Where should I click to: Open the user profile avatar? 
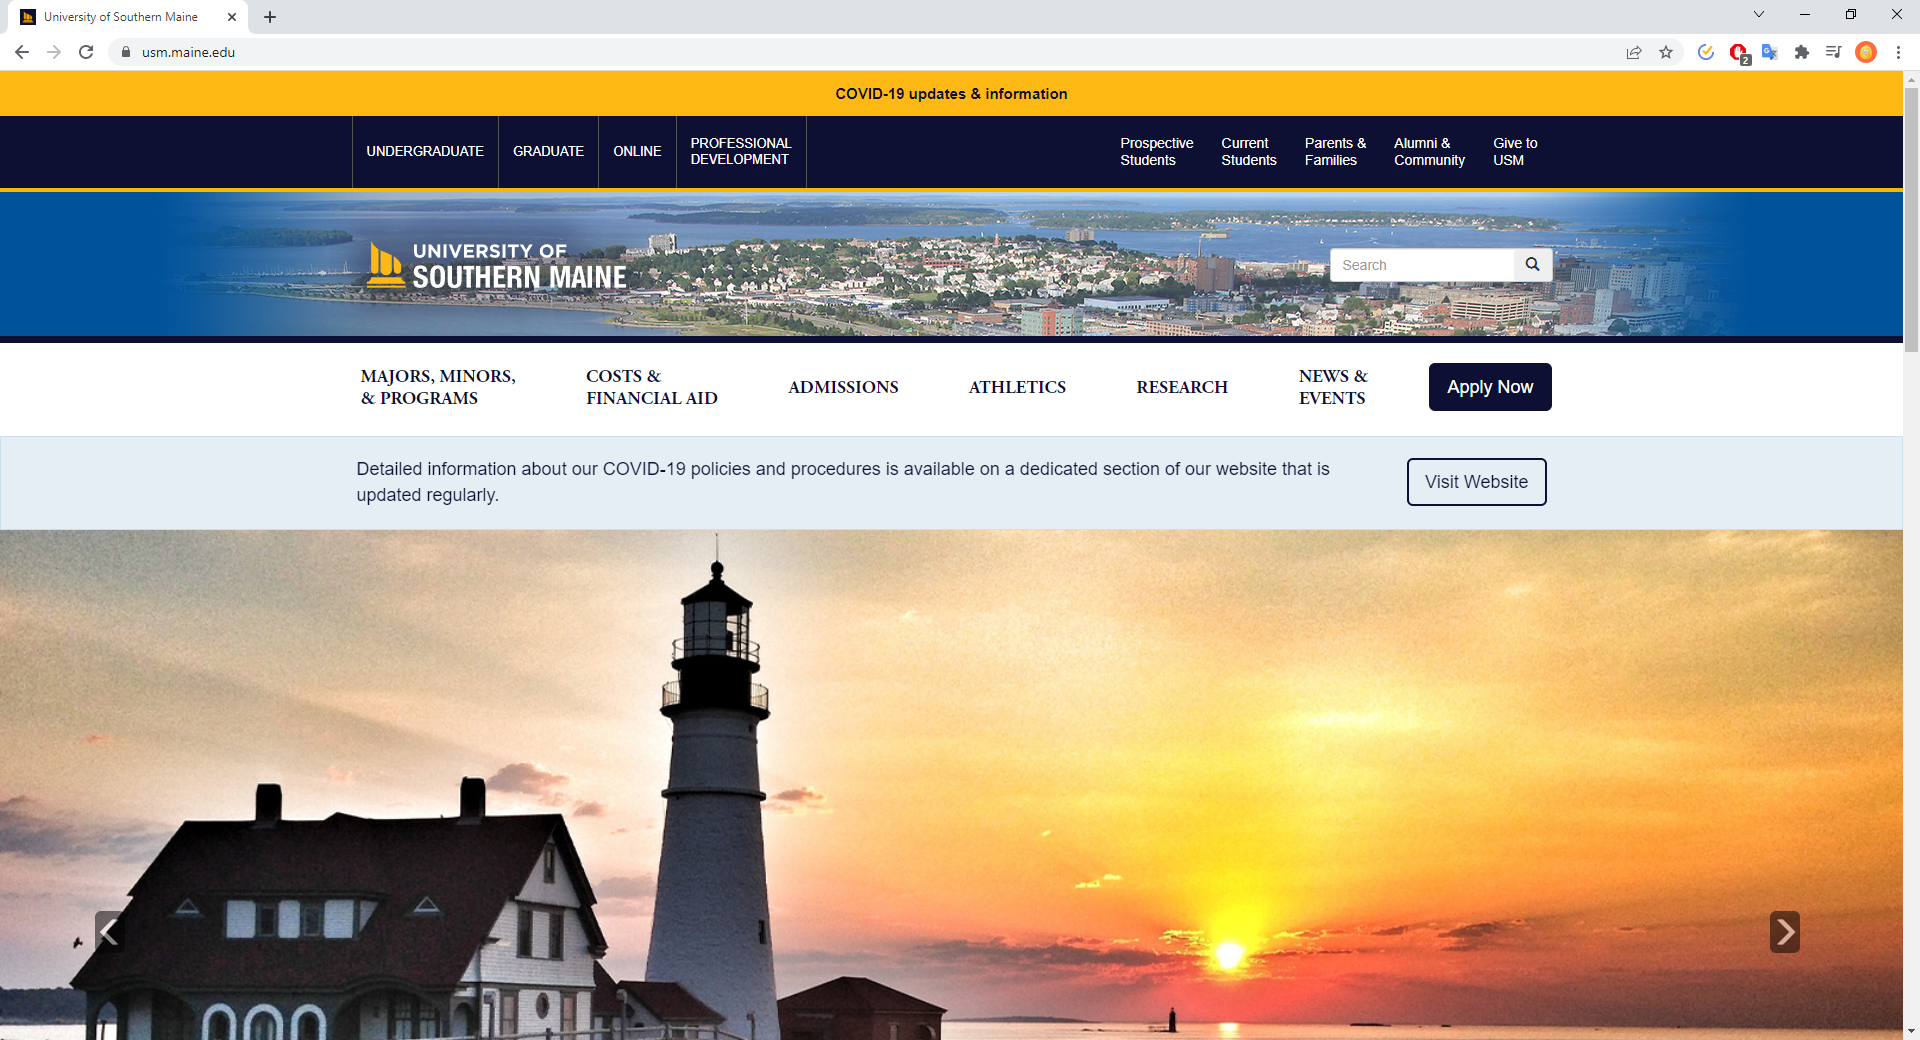(1866, 52)
